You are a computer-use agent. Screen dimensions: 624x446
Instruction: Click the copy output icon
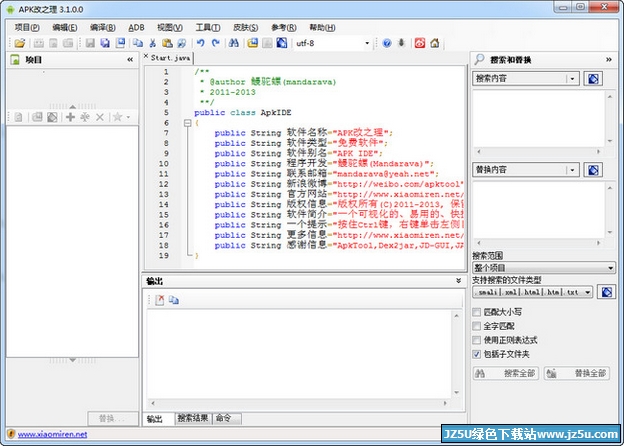pyautogui.click(x=174, y=300)
